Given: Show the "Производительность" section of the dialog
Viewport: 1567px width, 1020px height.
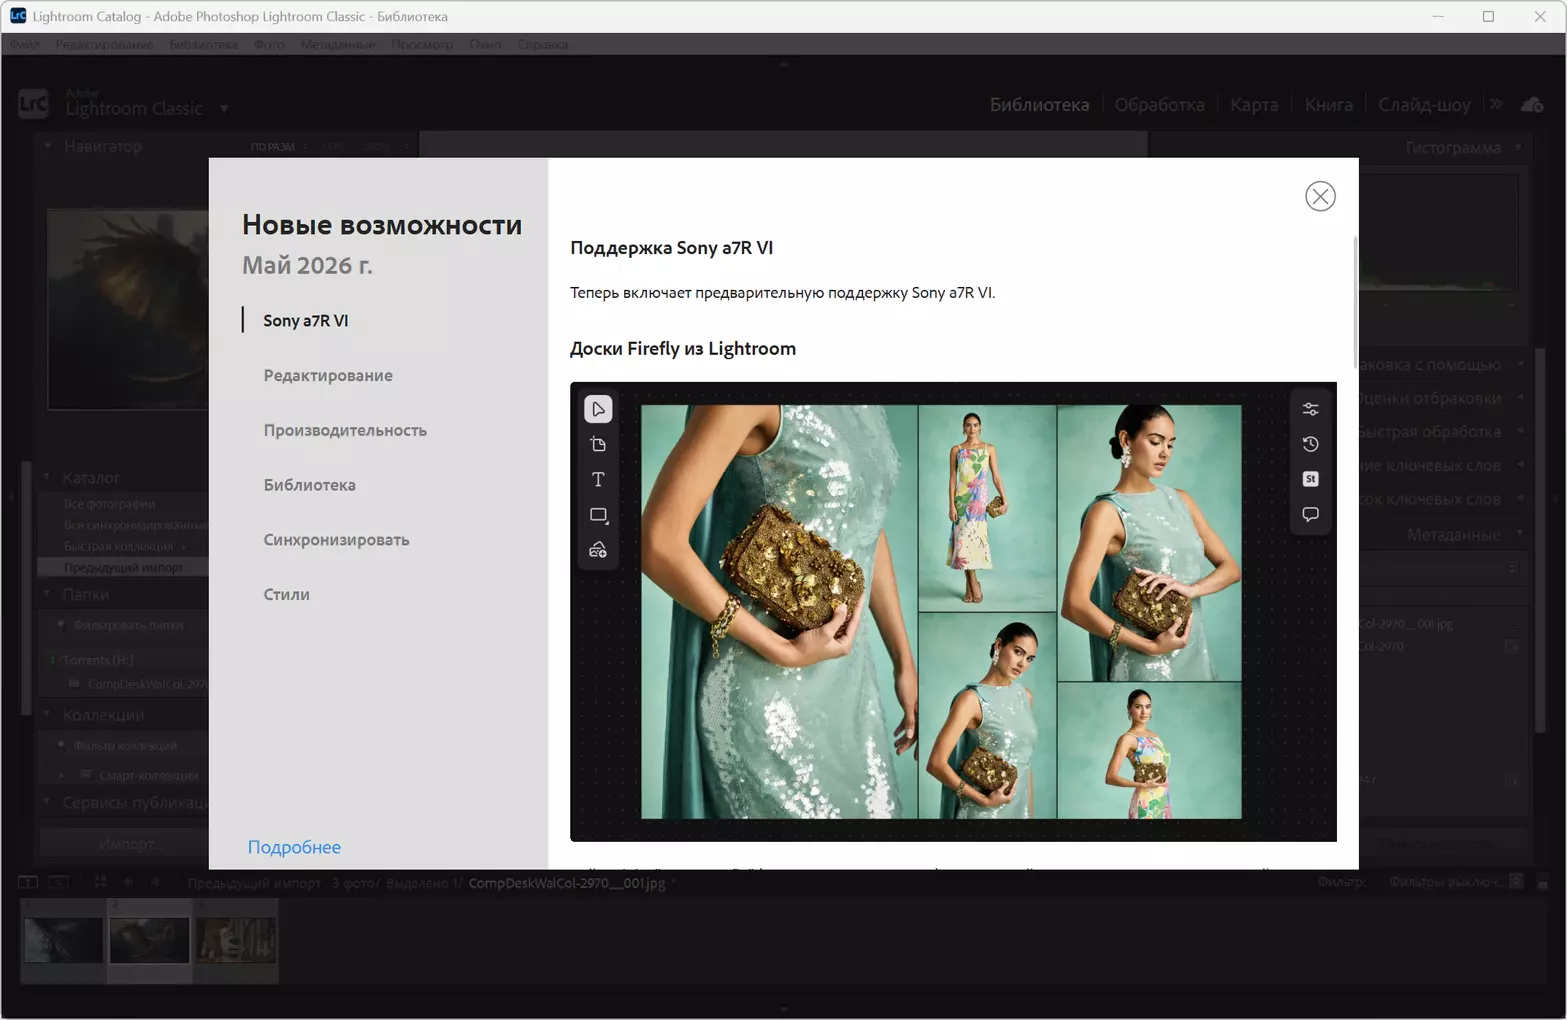Looking at the screenshot, I should (x=345, y=430).
